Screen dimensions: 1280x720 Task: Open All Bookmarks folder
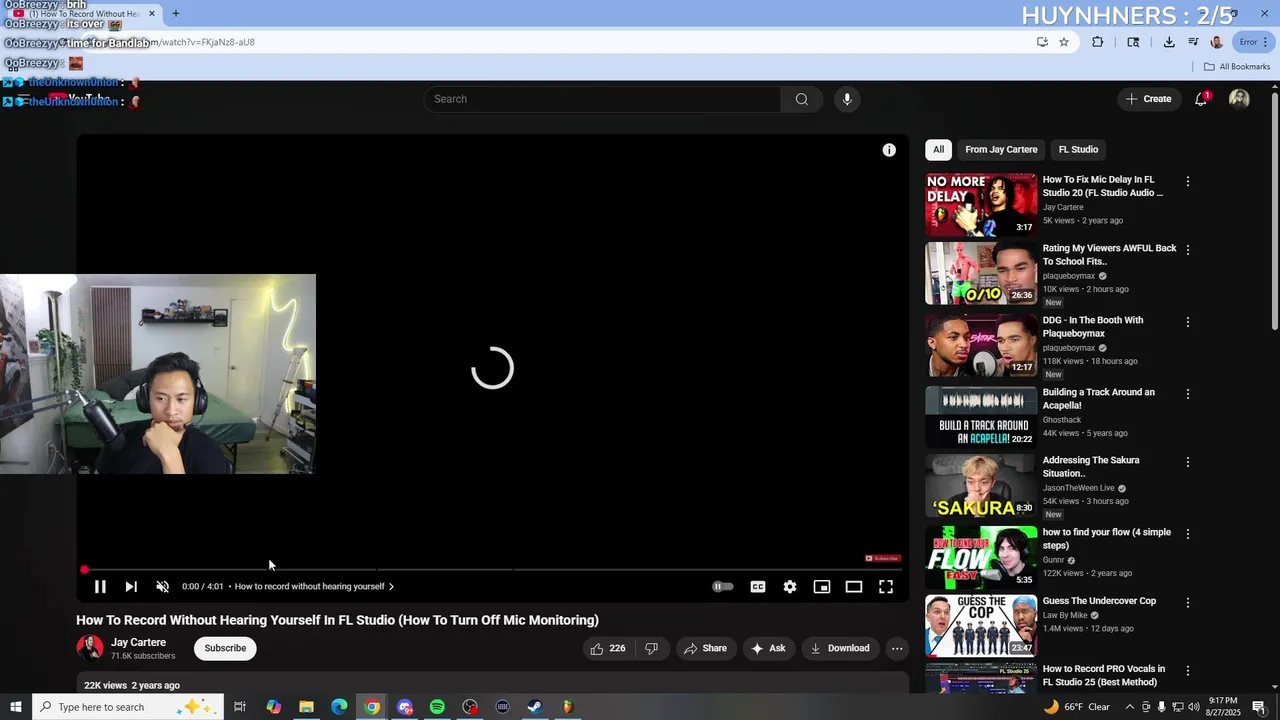tap(1237, 67)
